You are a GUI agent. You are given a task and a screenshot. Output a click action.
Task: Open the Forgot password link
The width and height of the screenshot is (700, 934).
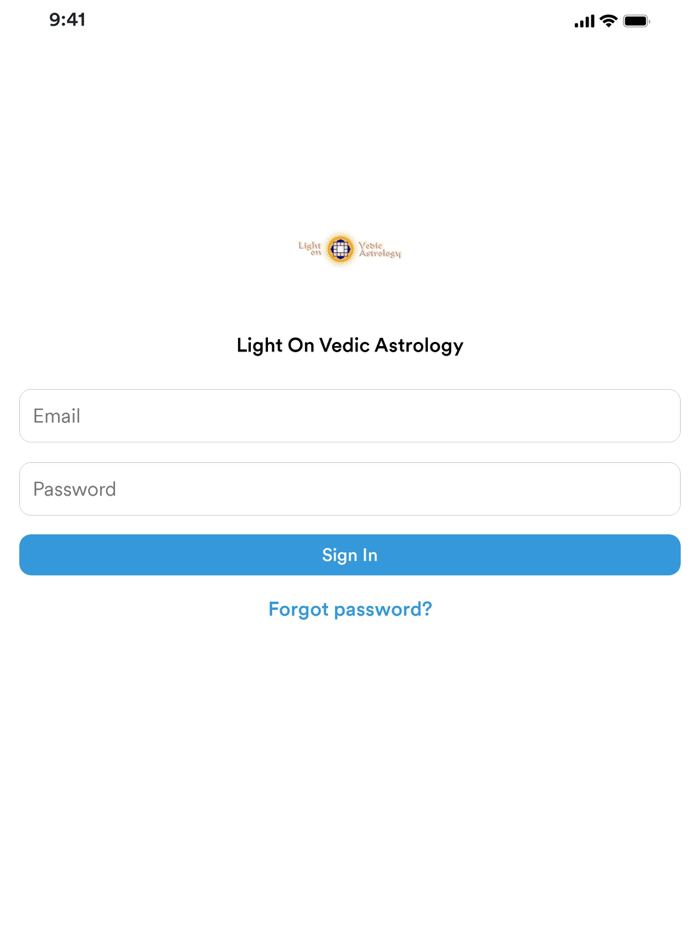(349, 609)
